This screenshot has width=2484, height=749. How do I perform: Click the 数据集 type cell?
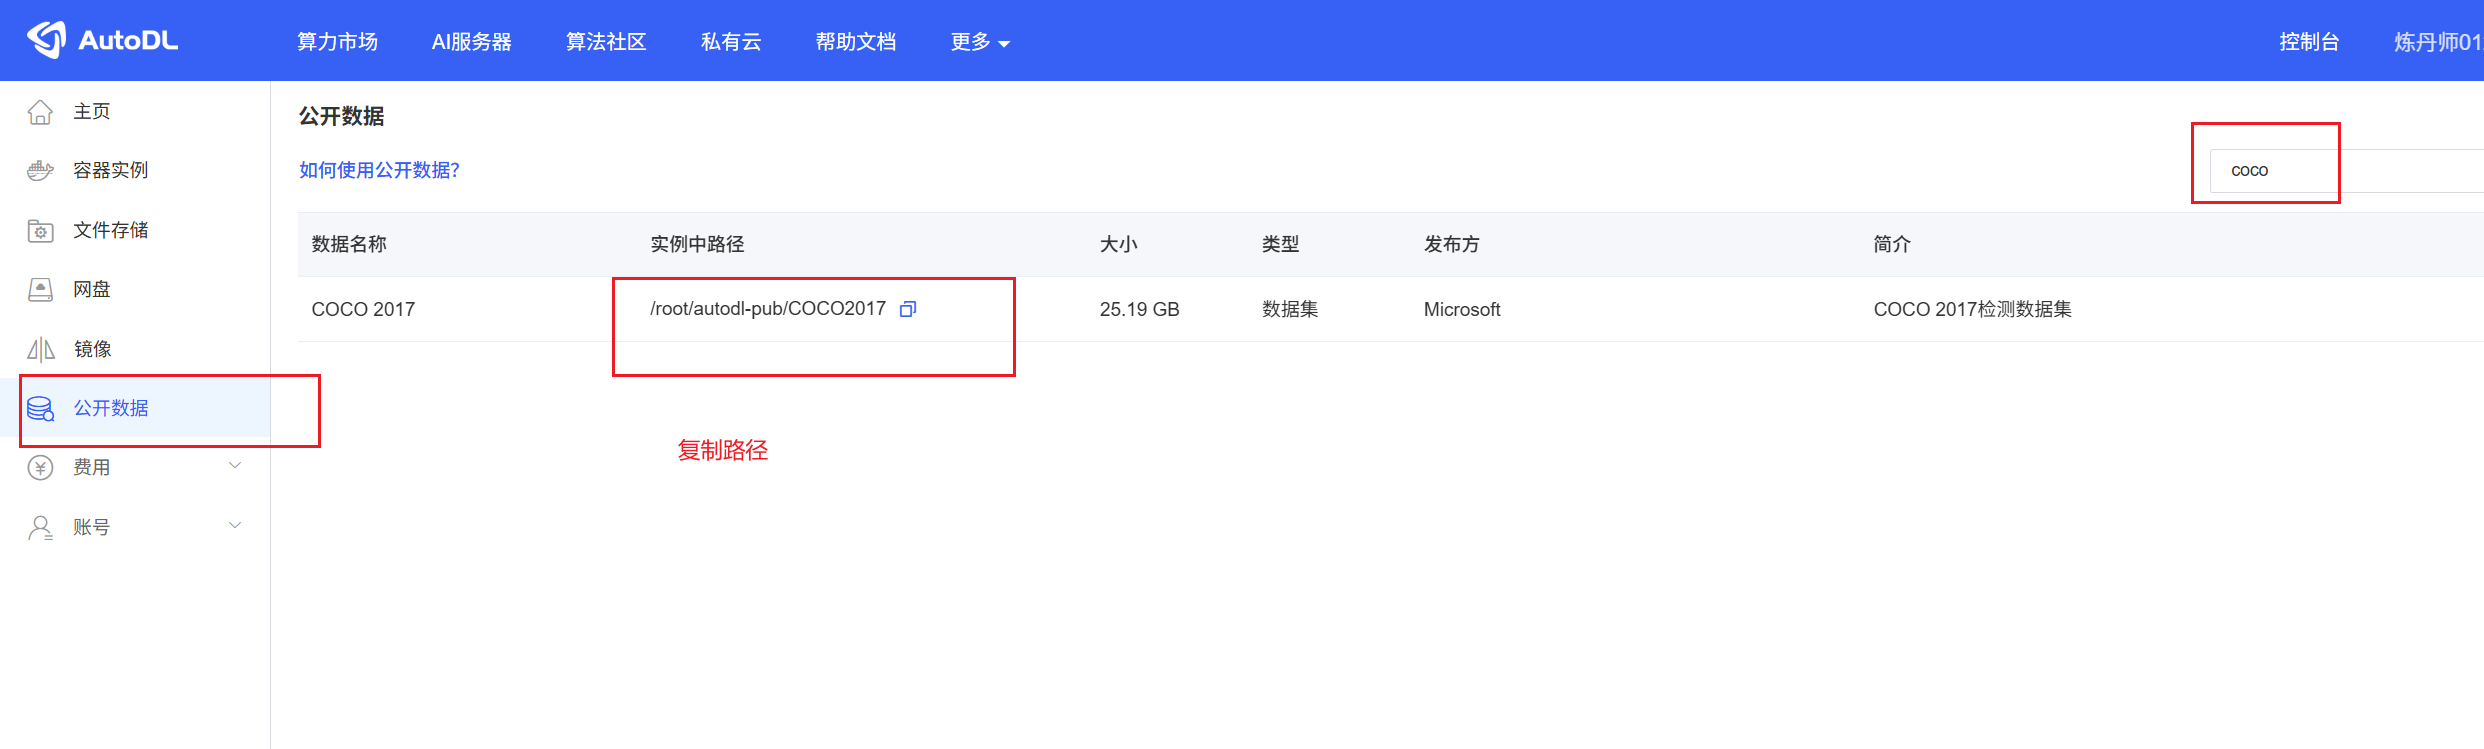point(1290,309)
